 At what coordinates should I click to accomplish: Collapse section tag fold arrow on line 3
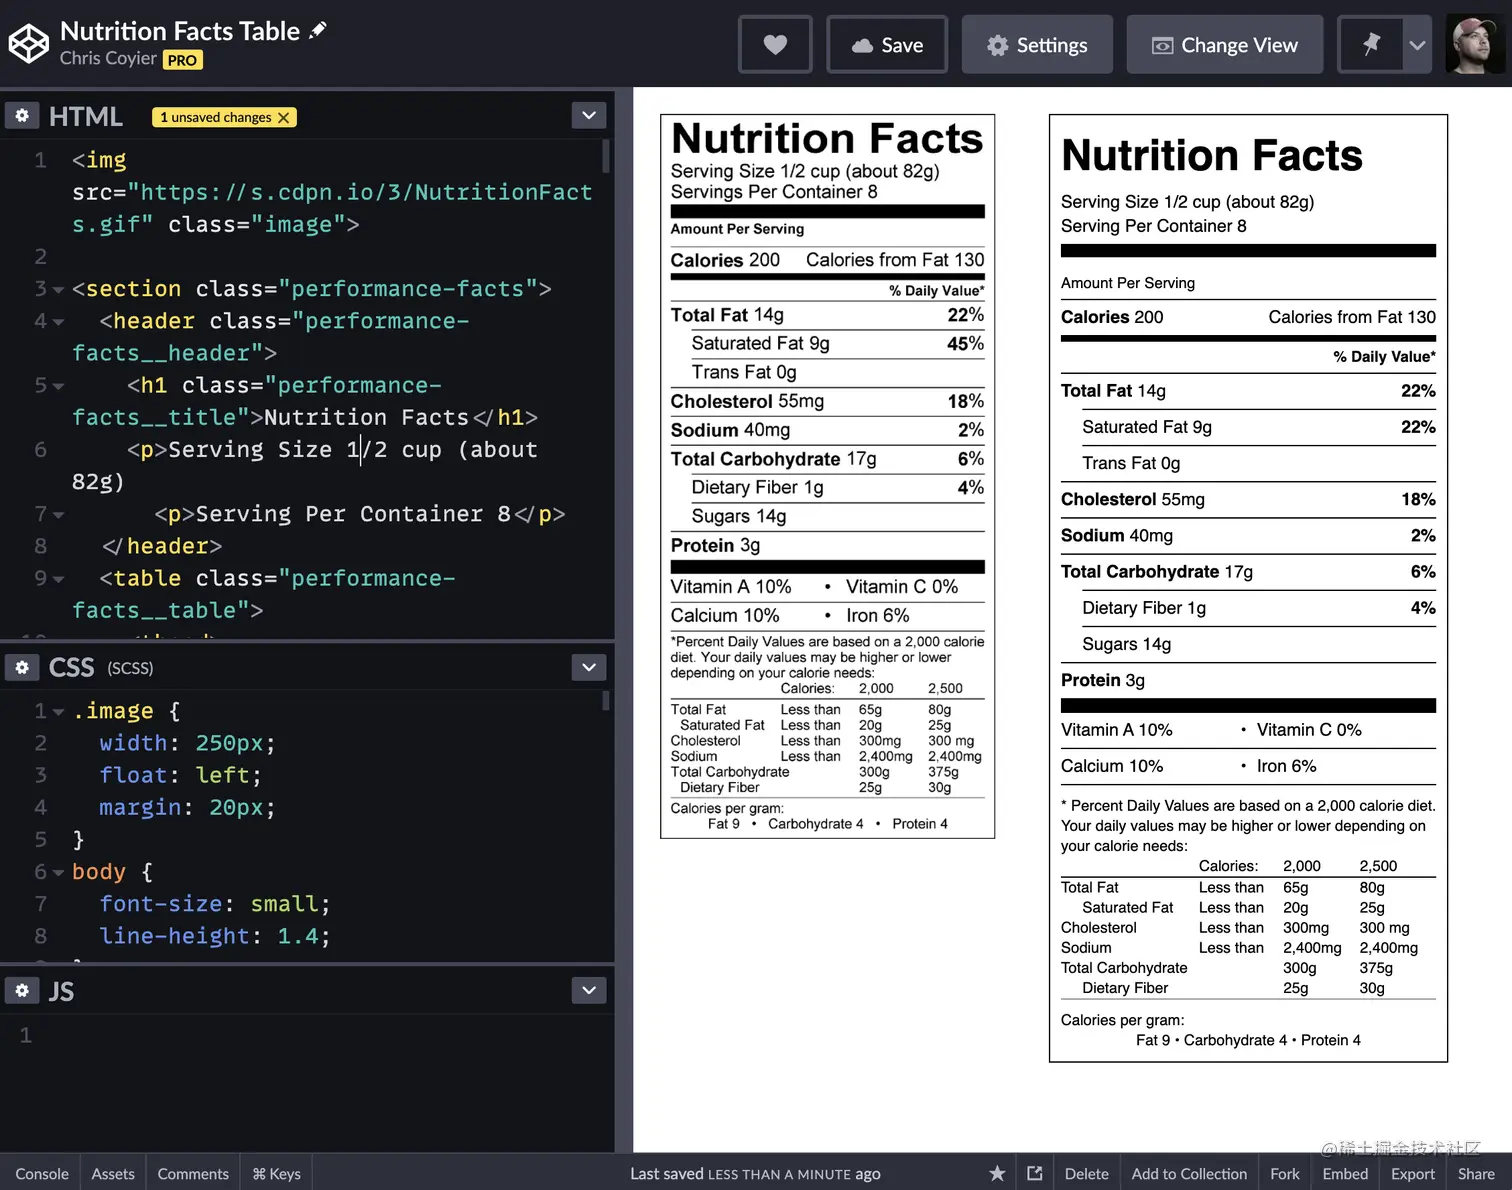point(58,290)
